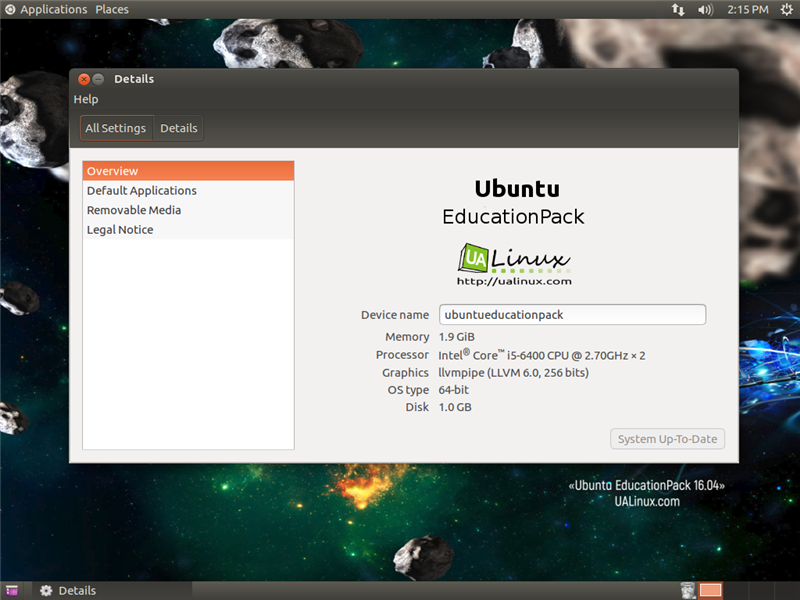Open the Applications menu
This screenshot has width=800, height=600.
click(x=54, y=9)
